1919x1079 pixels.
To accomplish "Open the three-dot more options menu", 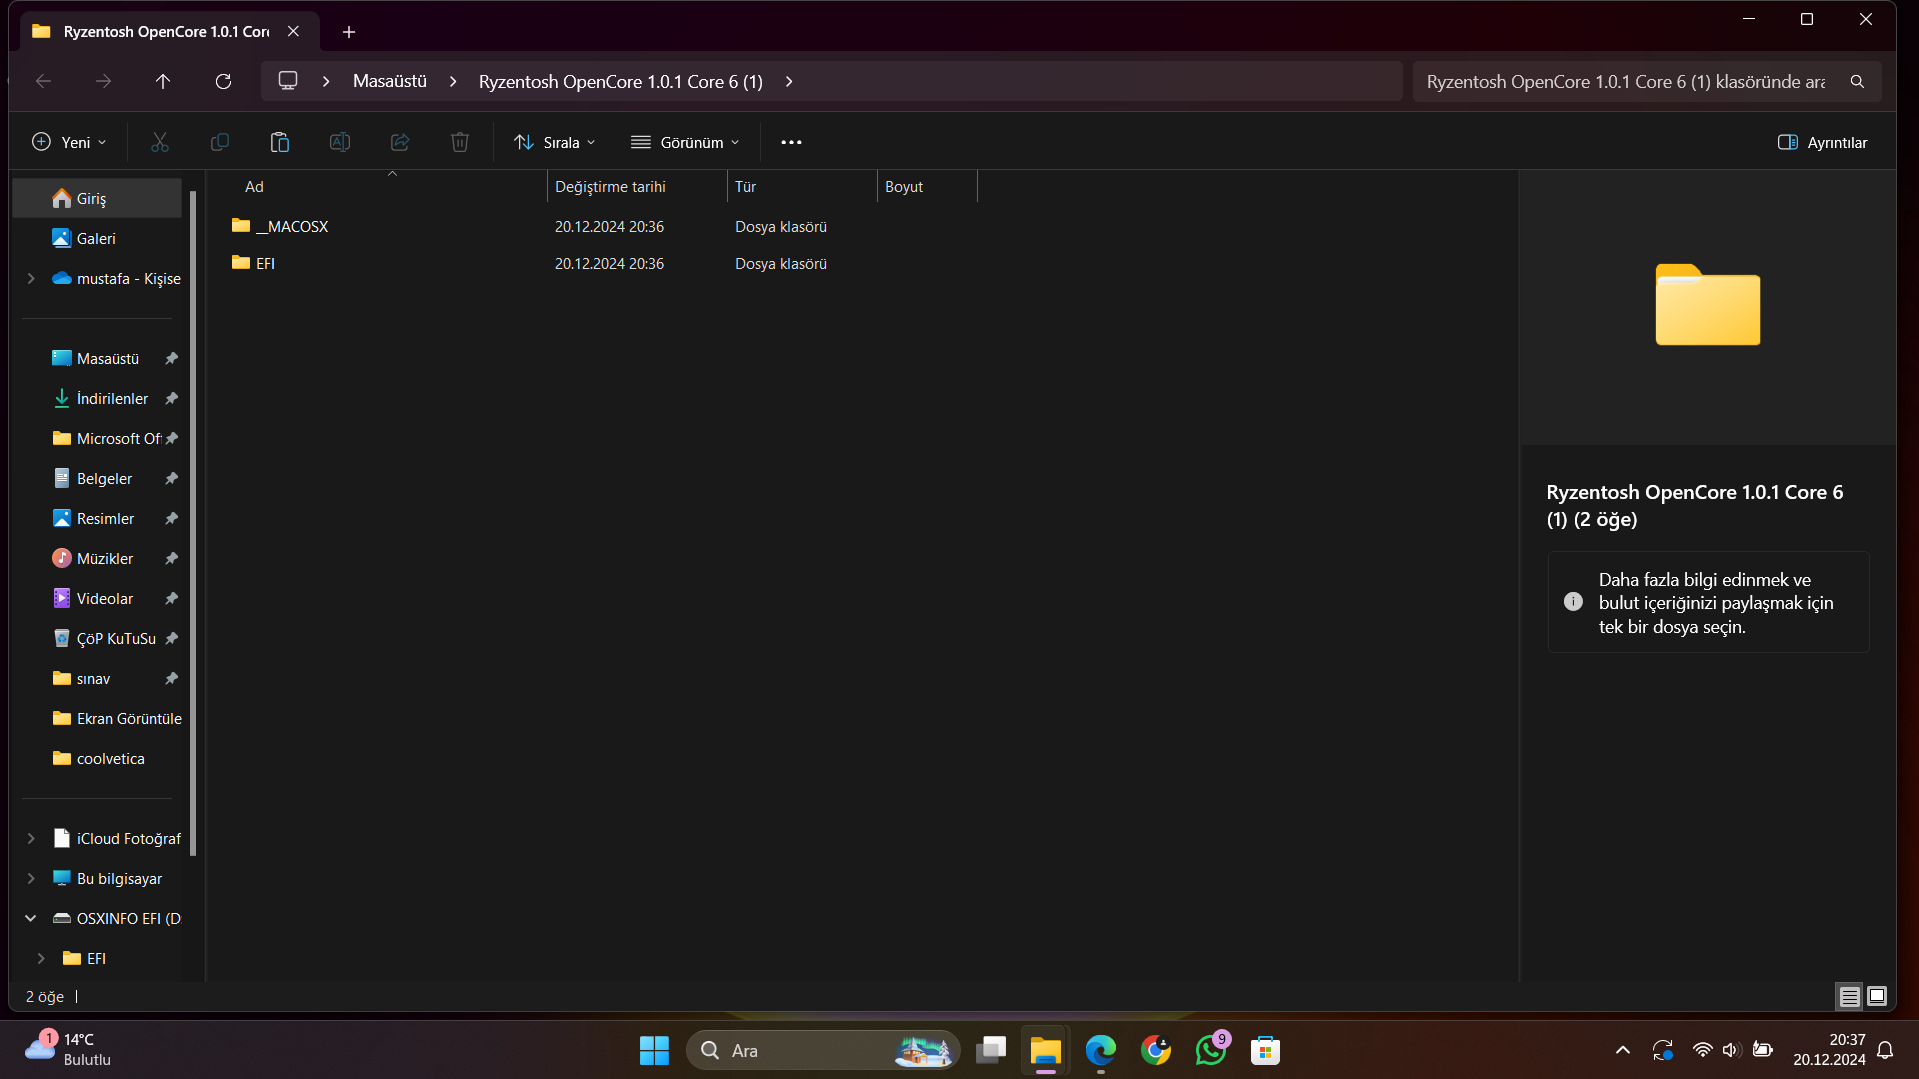I will click(x=791, y=142).
